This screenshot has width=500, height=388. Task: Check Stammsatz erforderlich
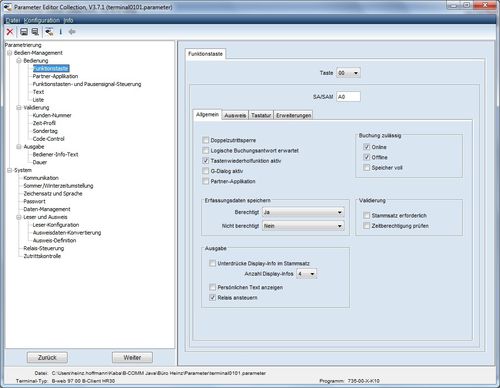pyautogui.click(x=367, y=215)
